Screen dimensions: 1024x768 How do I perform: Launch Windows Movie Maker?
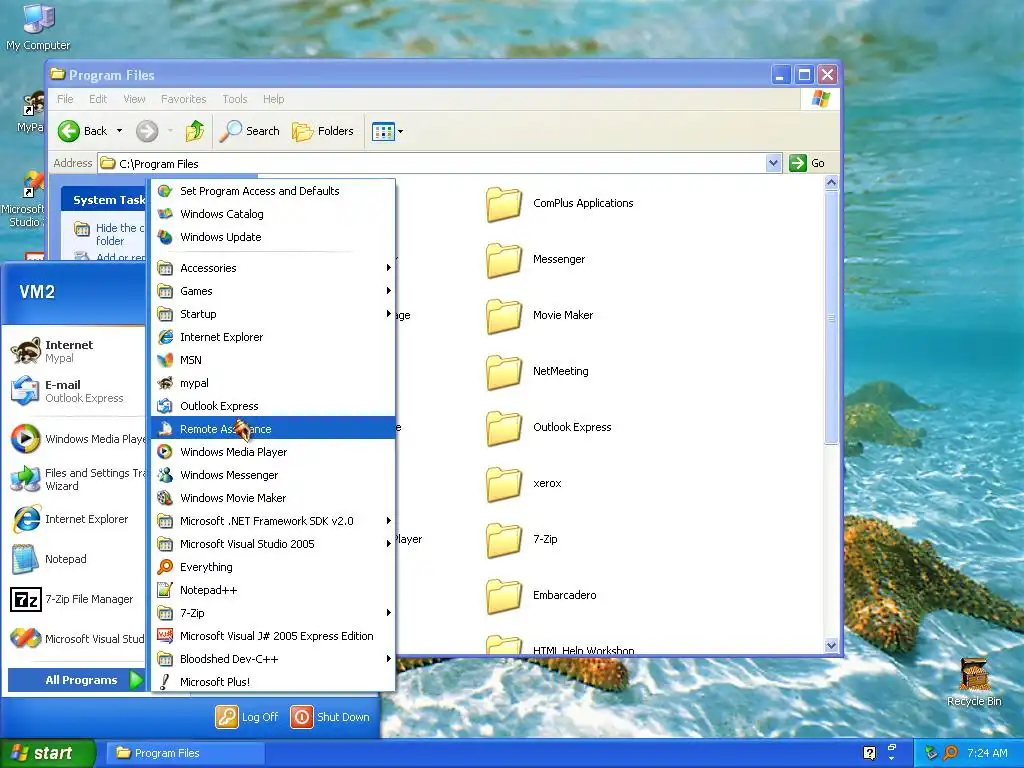[x=273, y=498]
